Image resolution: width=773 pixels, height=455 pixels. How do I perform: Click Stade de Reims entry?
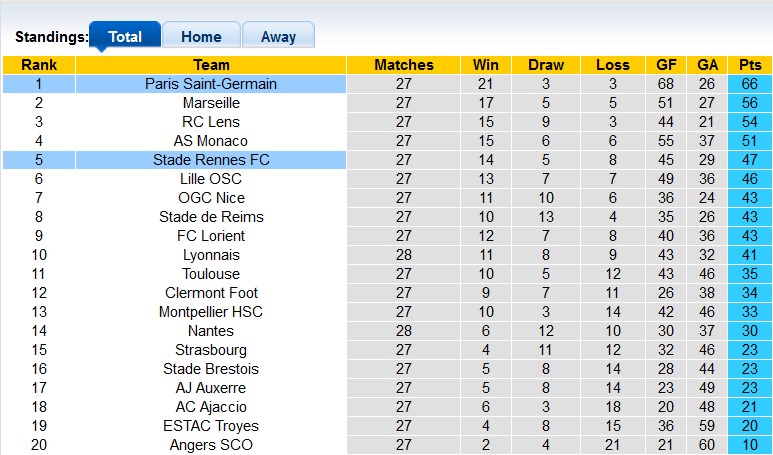(x=211, y=217)
